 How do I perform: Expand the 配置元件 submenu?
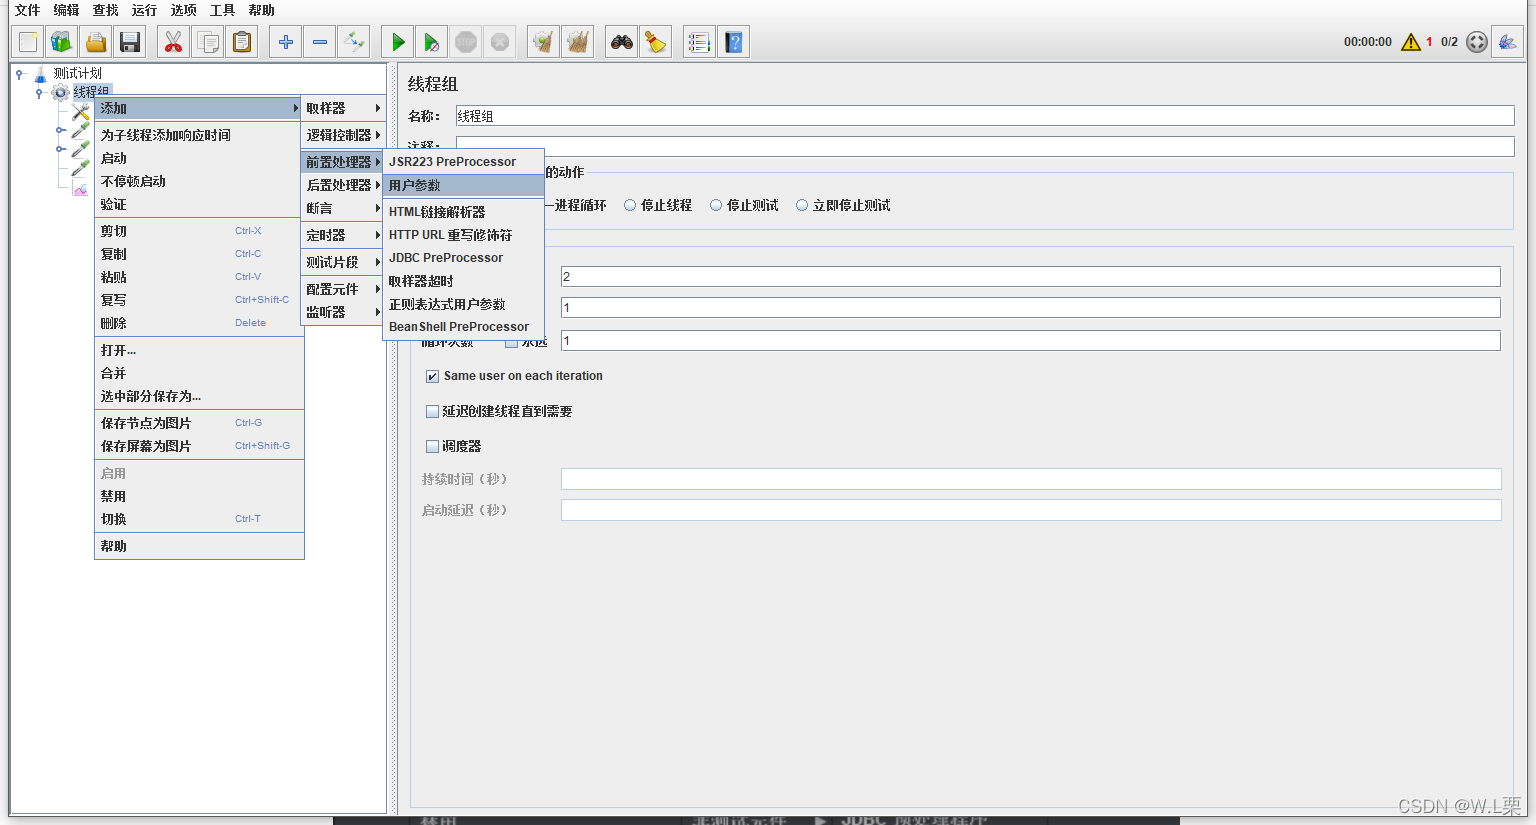point(343,289)
